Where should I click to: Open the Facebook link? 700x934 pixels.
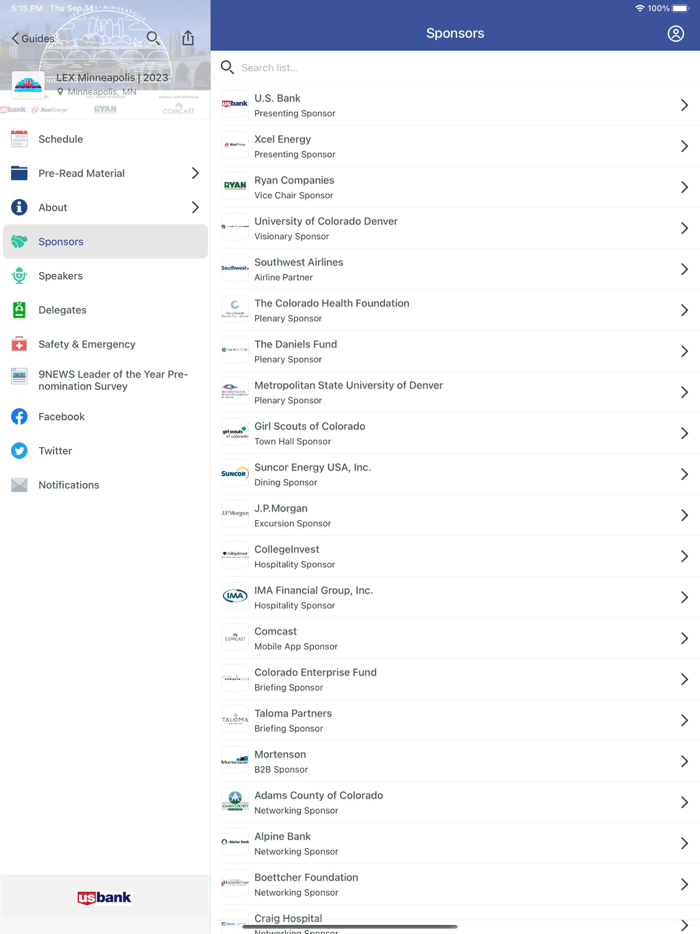pos(105,416)
